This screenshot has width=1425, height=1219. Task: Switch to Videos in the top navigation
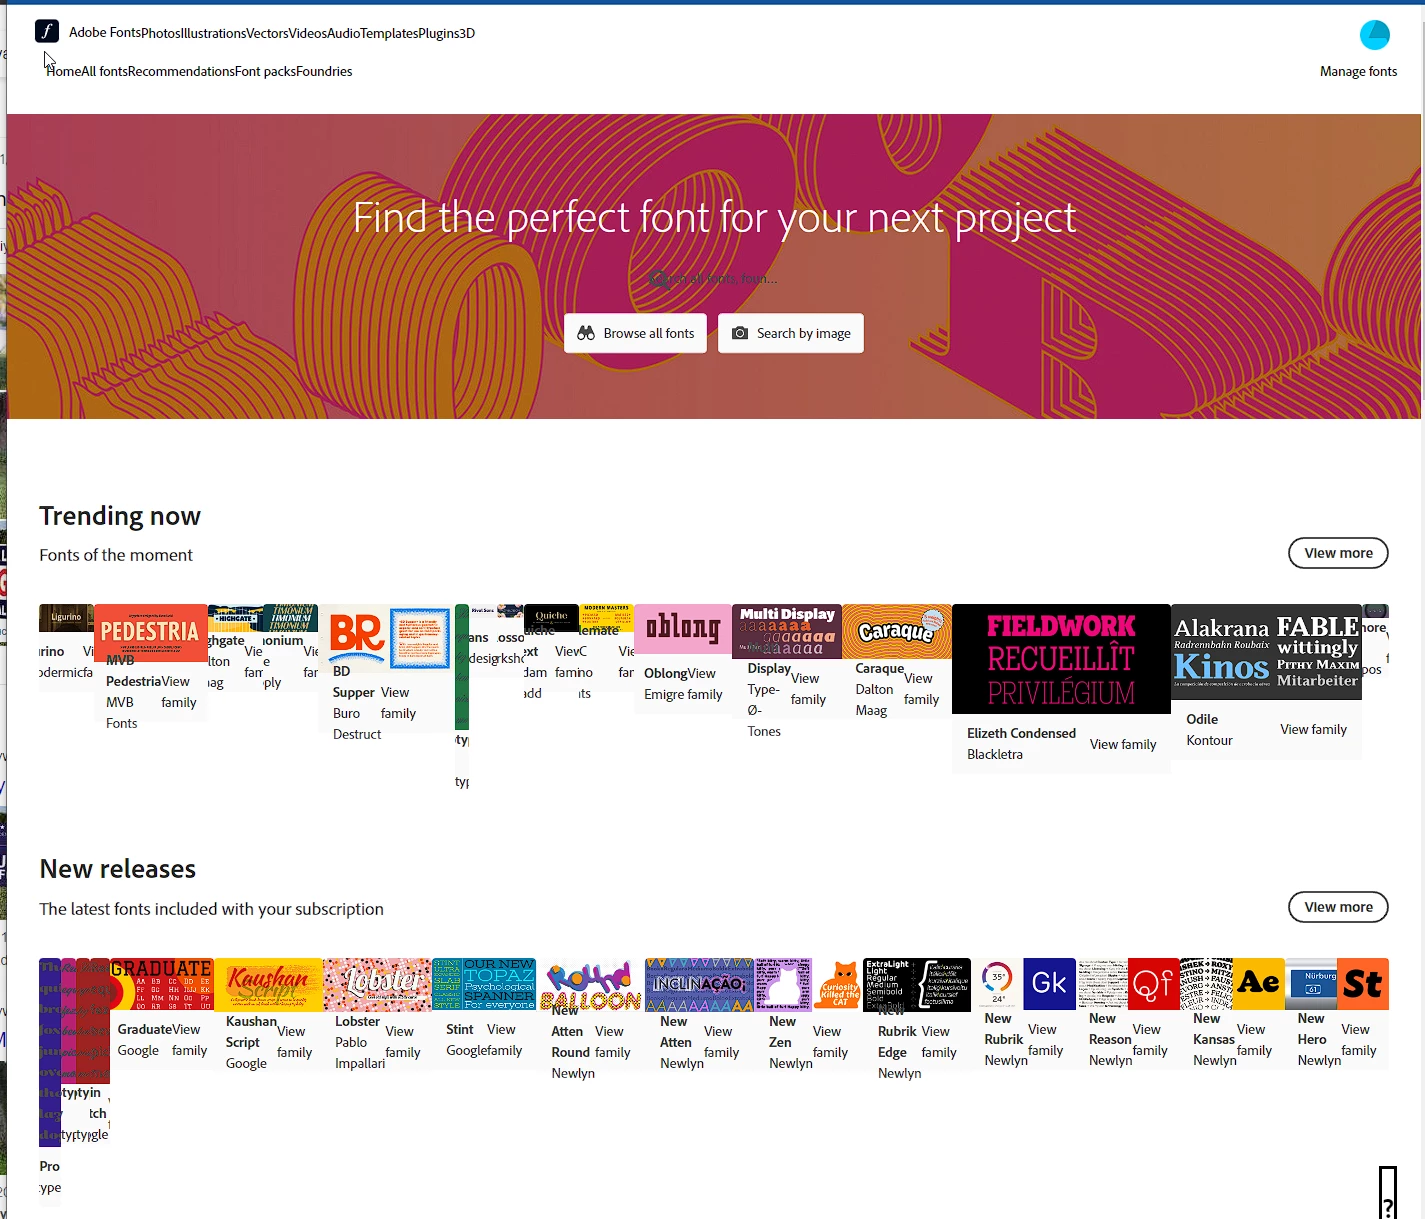[308, 33]
